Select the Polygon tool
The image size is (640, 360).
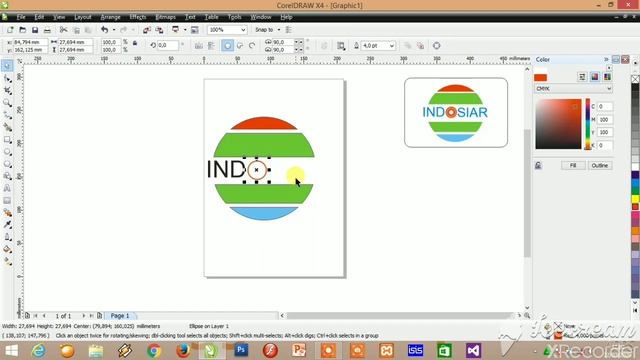[7, 164]
